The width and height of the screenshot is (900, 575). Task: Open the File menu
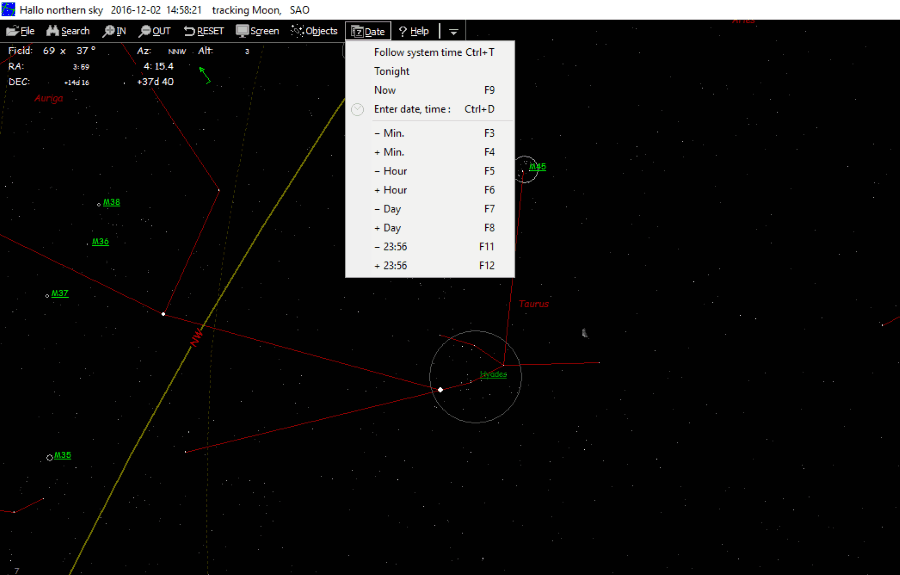click(21, 31)
